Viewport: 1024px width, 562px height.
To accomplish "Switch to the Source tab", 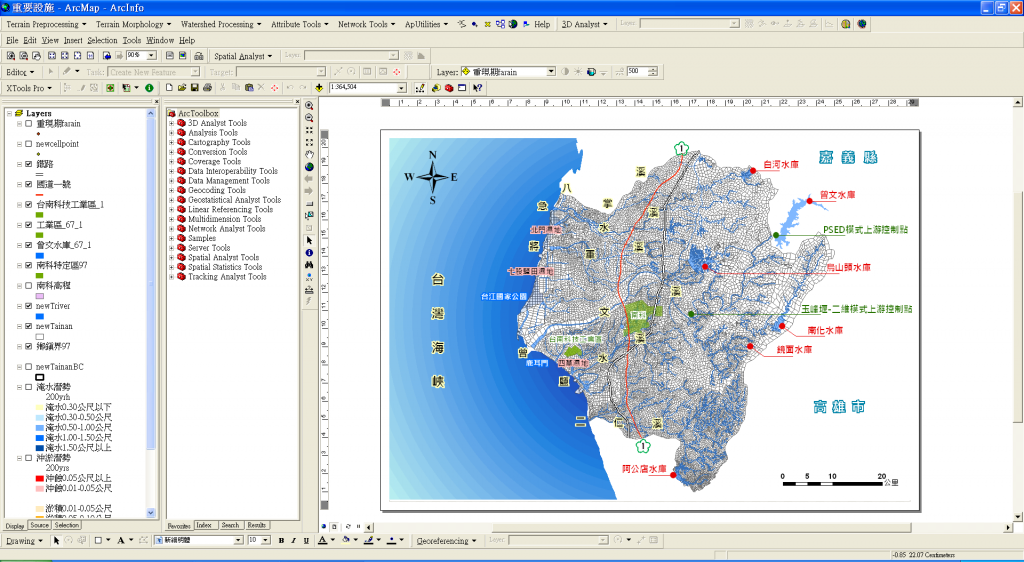I will coord(39,525).
